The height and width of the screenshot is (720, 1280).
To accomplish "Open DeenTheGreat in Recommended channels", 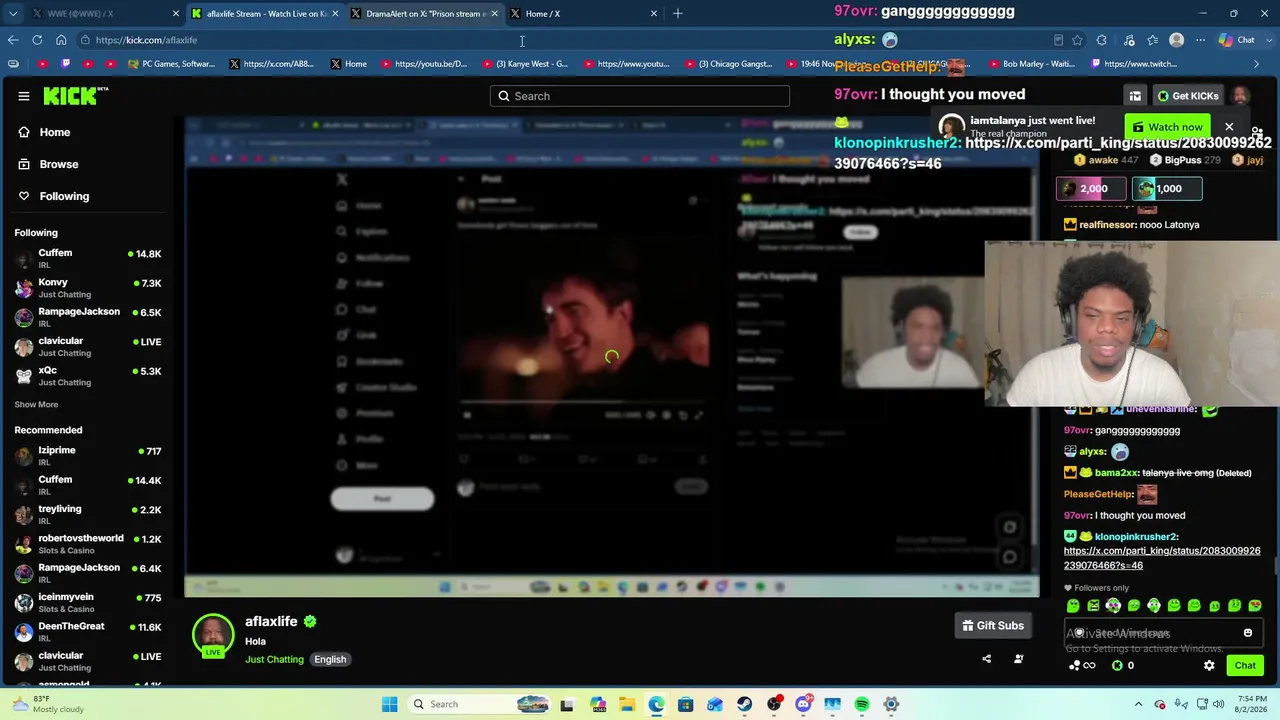I will click(88, 632).
